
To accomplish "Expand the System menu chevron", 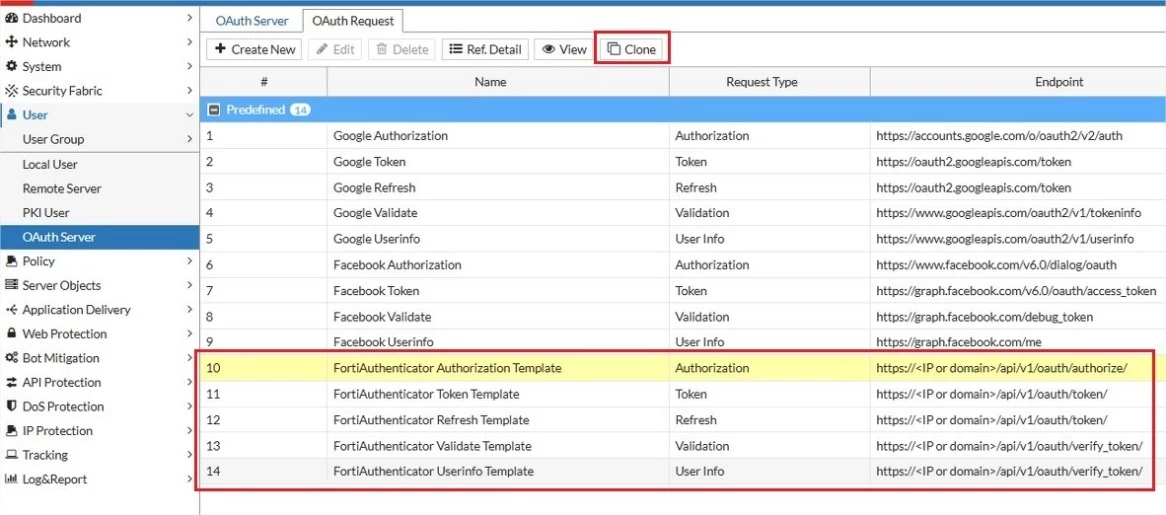I will [190, 66].
